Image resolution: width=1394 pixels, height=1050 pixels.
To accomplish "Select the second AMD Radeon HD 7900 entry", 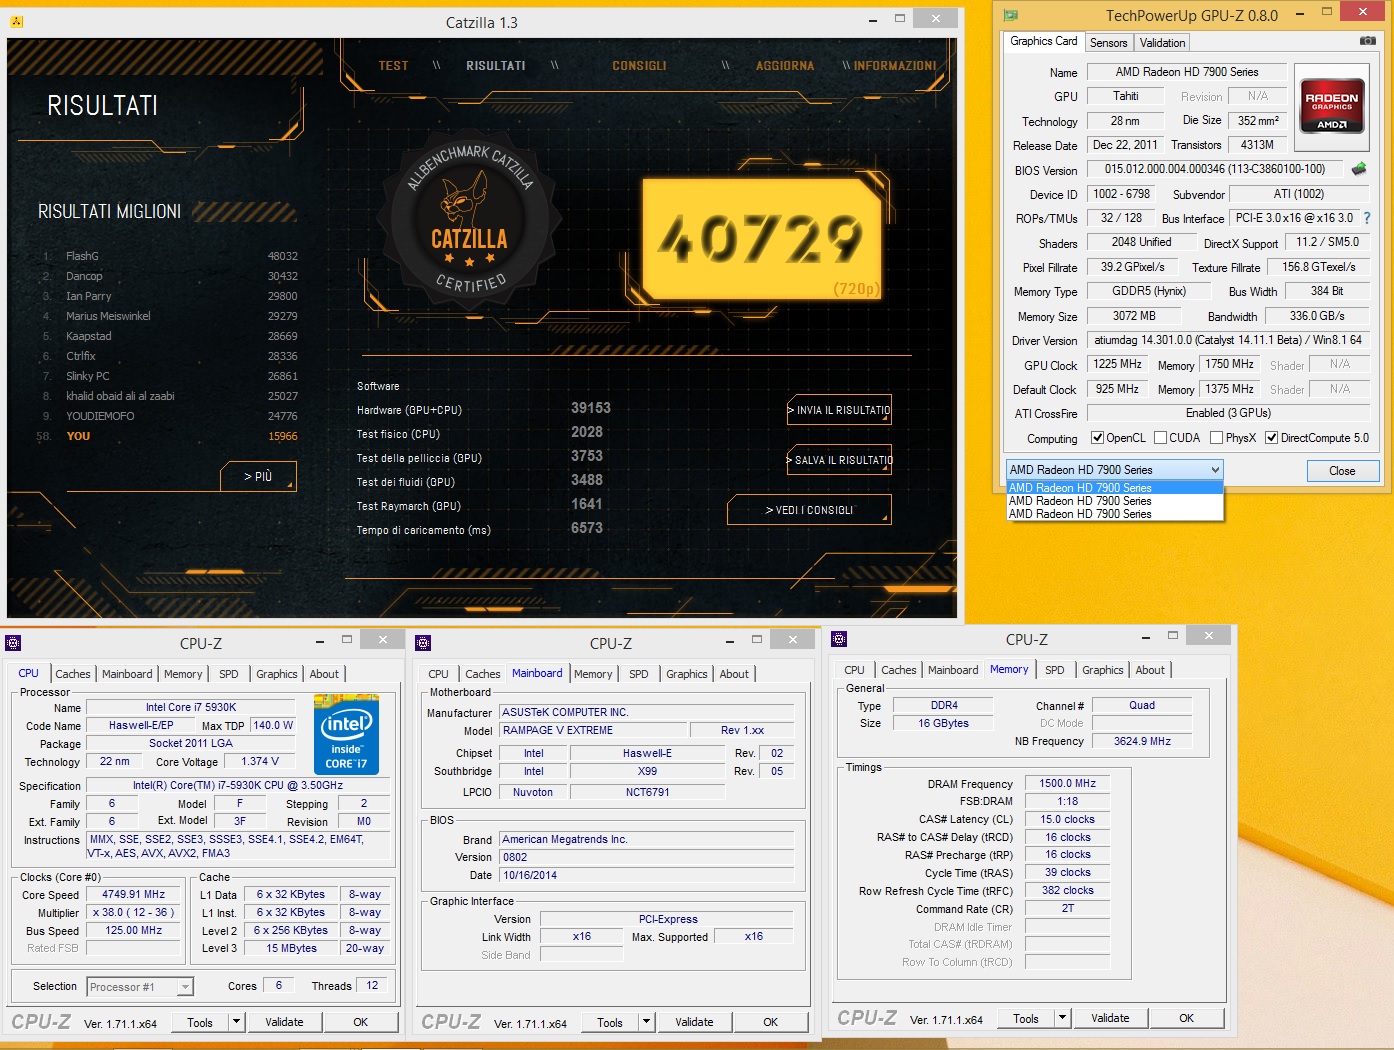I will click(1114, 501).
